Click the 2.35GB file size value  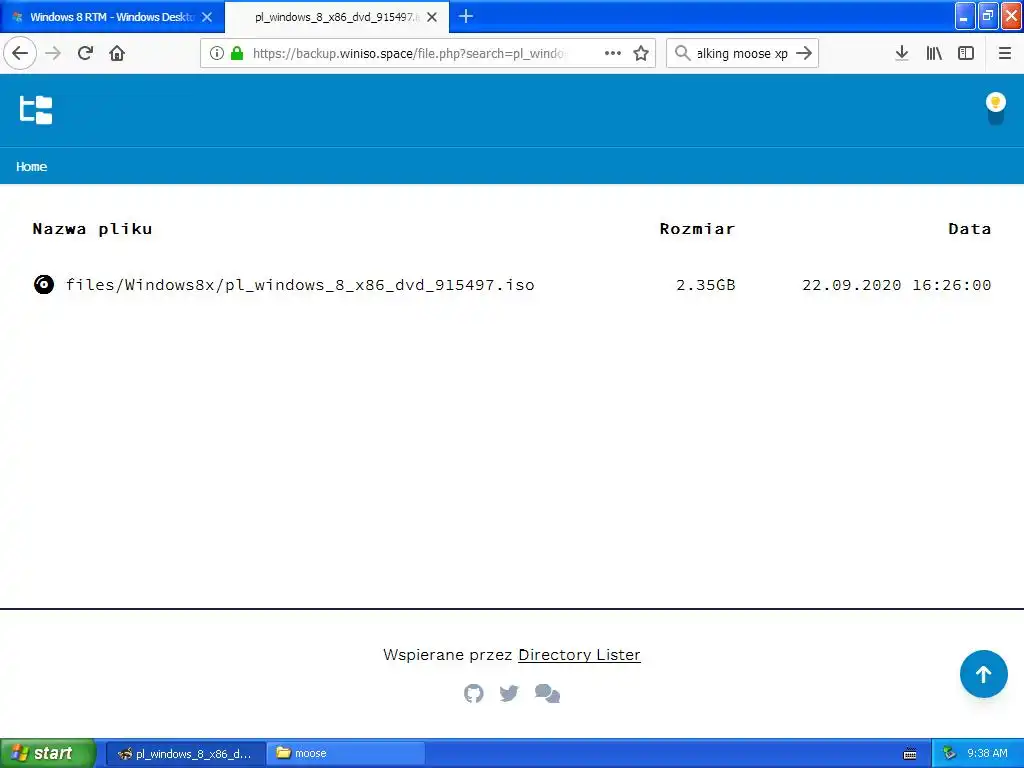point(706,285)
